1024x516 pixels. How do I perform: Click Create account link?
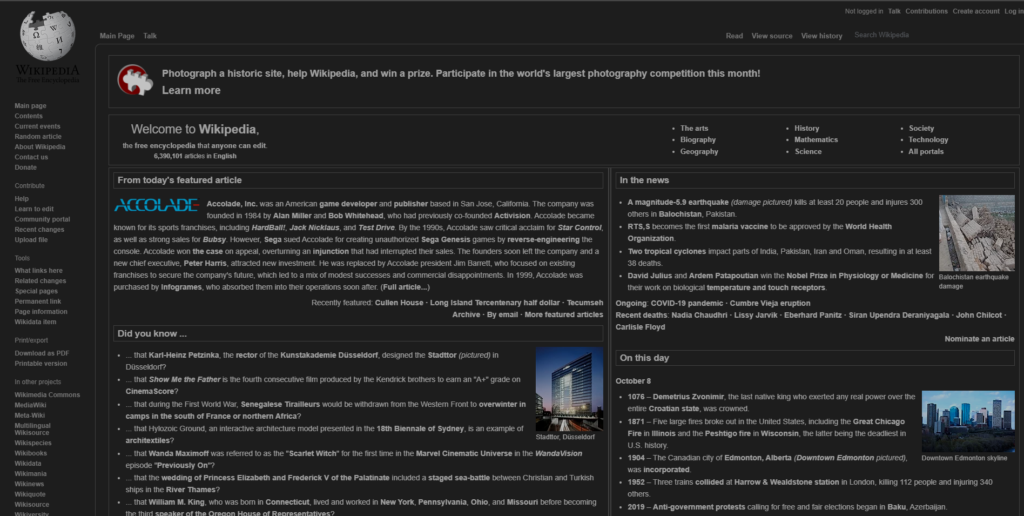(x=975, y=11)
